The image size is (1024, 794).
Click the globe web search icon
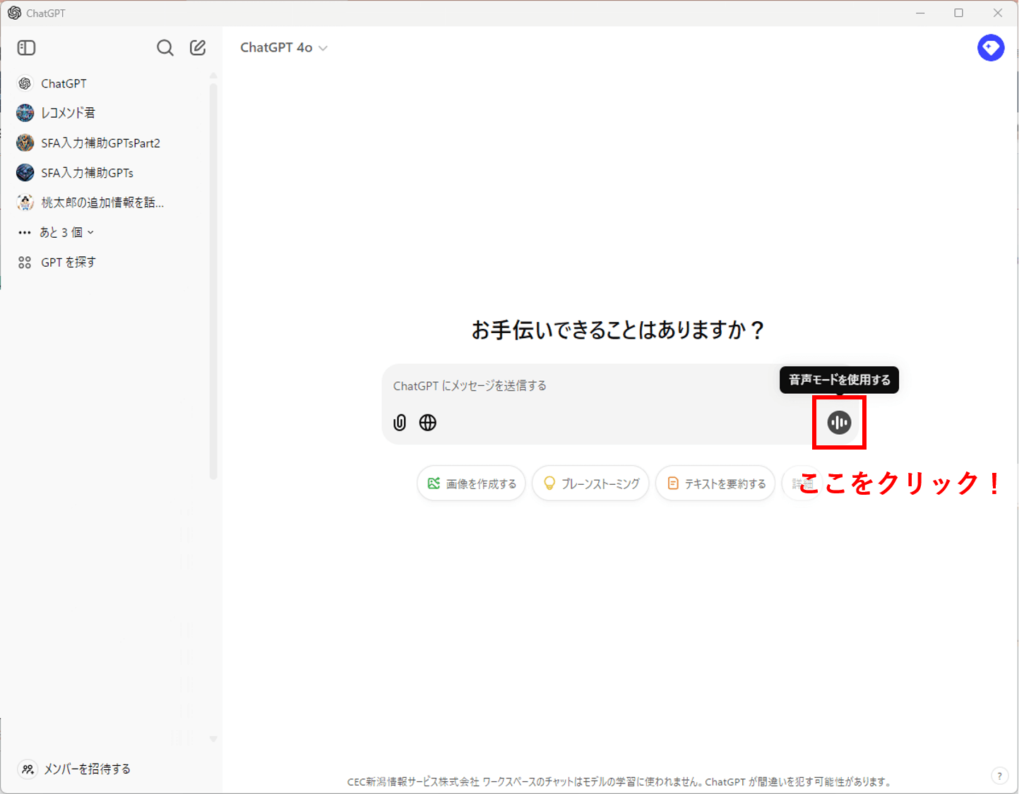click(428, 423)
